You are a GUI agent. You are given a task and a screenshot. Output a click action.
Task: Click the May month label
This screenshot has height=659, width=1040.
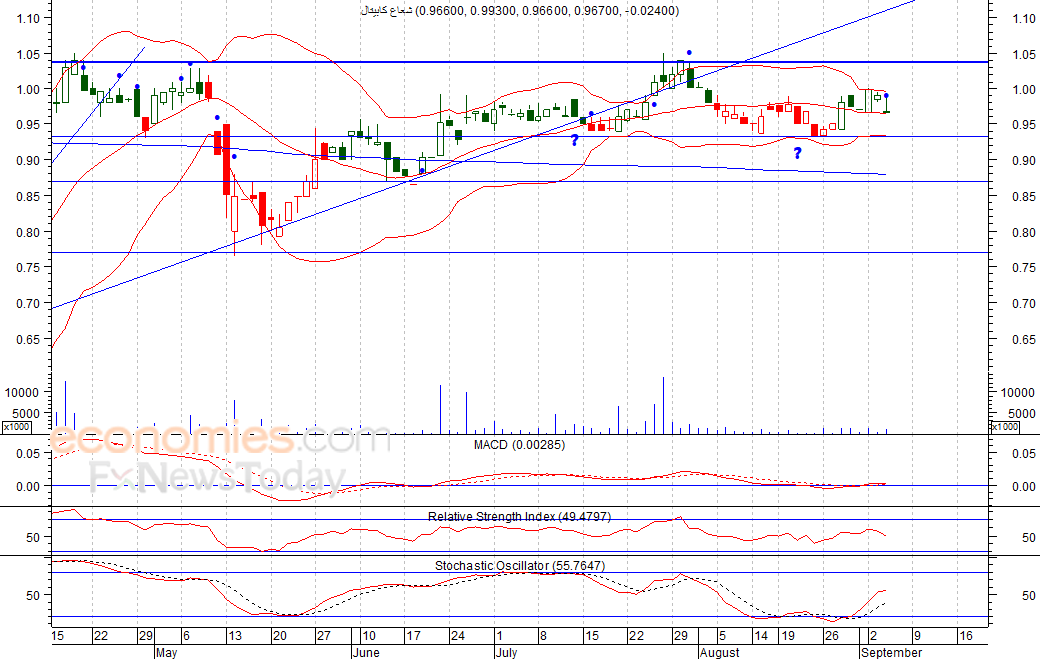(166, 652)
